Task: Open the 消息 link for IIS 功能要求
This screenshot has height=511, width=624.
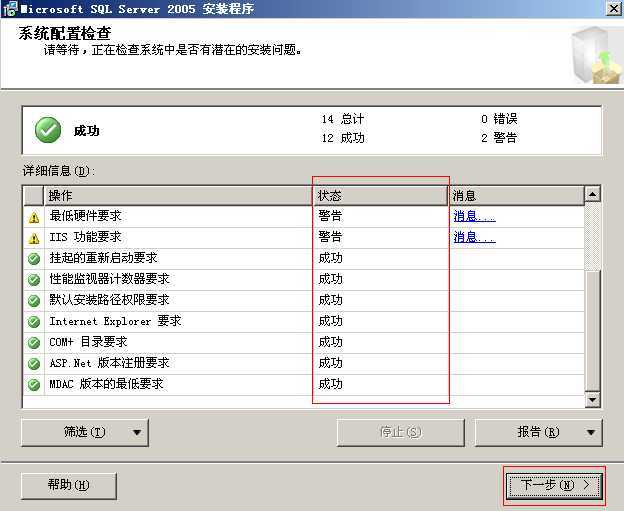Action: point(474,237)
